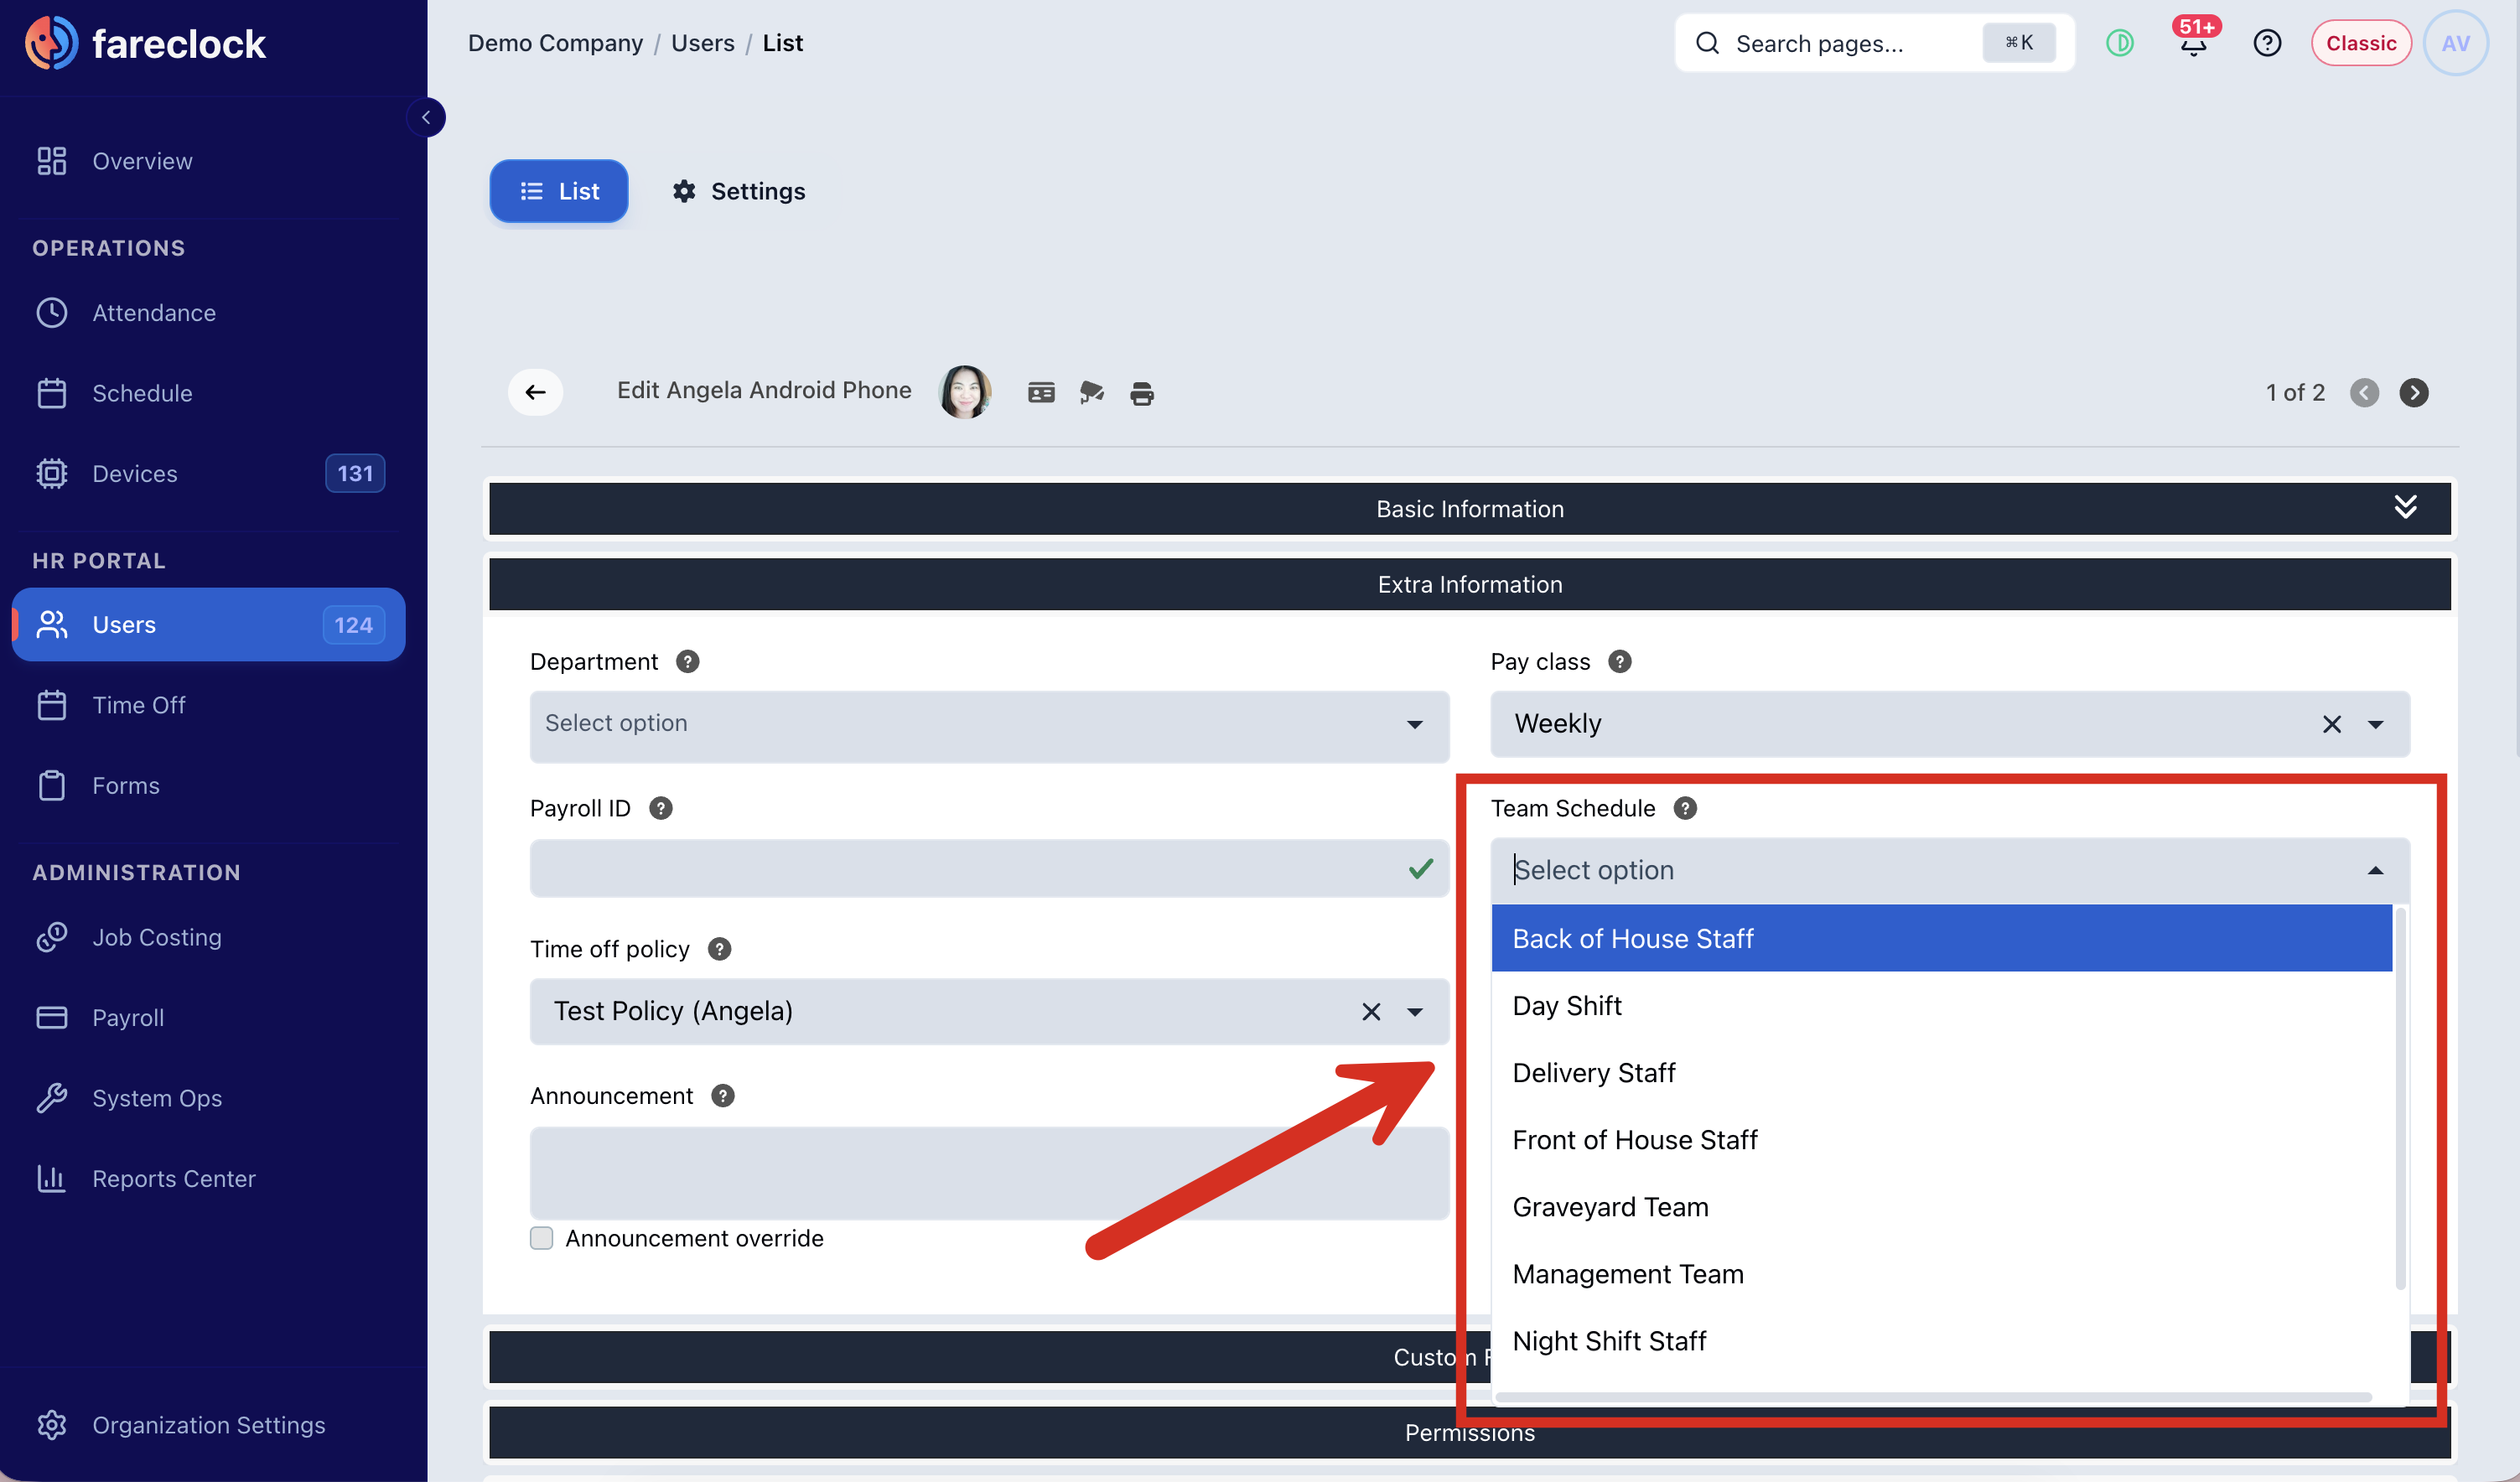Viewport: 2520px width, 1482px height.
Task: Click the security camera icon beside avatar
Action: click(1091, 393)
